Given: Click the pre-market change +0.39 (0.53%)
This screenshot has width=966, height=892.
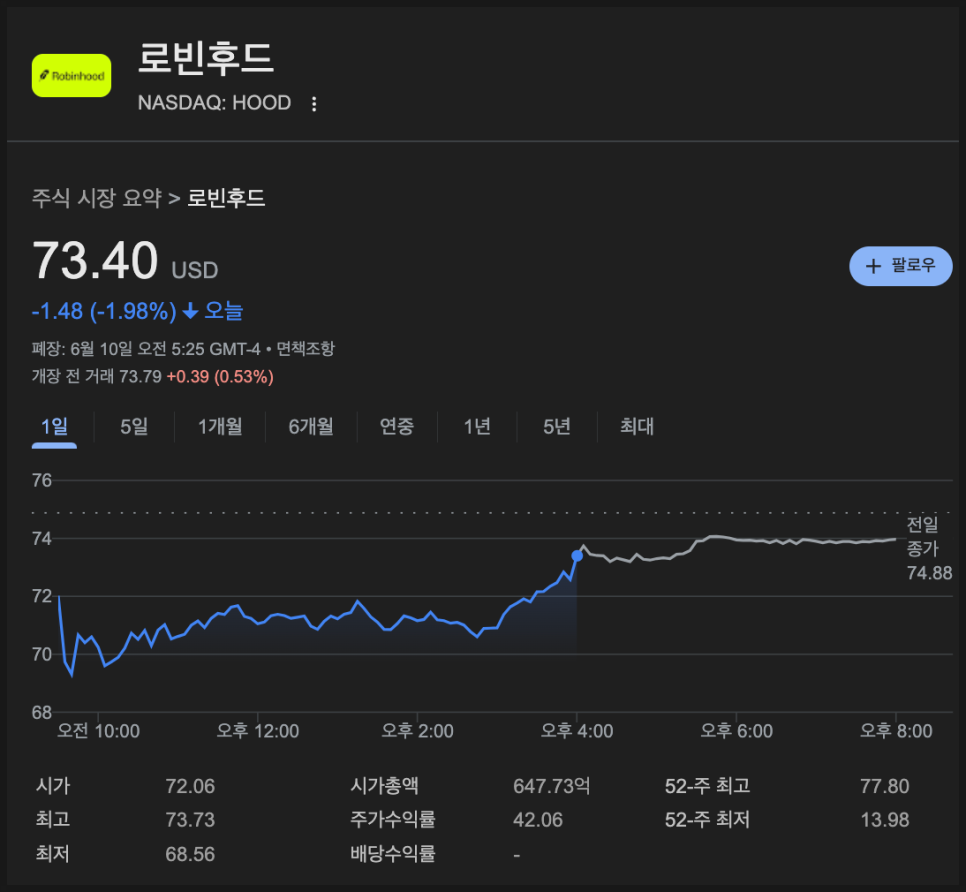Looking at the screenshot, I should 220,376.
